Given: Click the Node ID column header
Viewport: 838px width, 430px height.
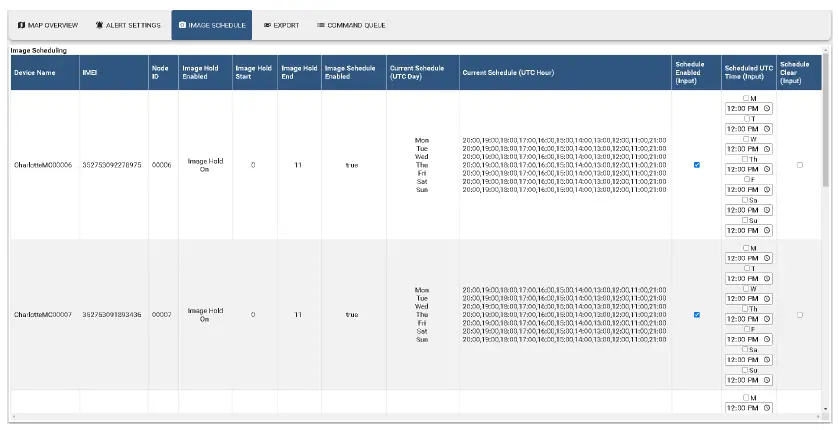Looking at the screenshot, I should (x=163, y=73).
